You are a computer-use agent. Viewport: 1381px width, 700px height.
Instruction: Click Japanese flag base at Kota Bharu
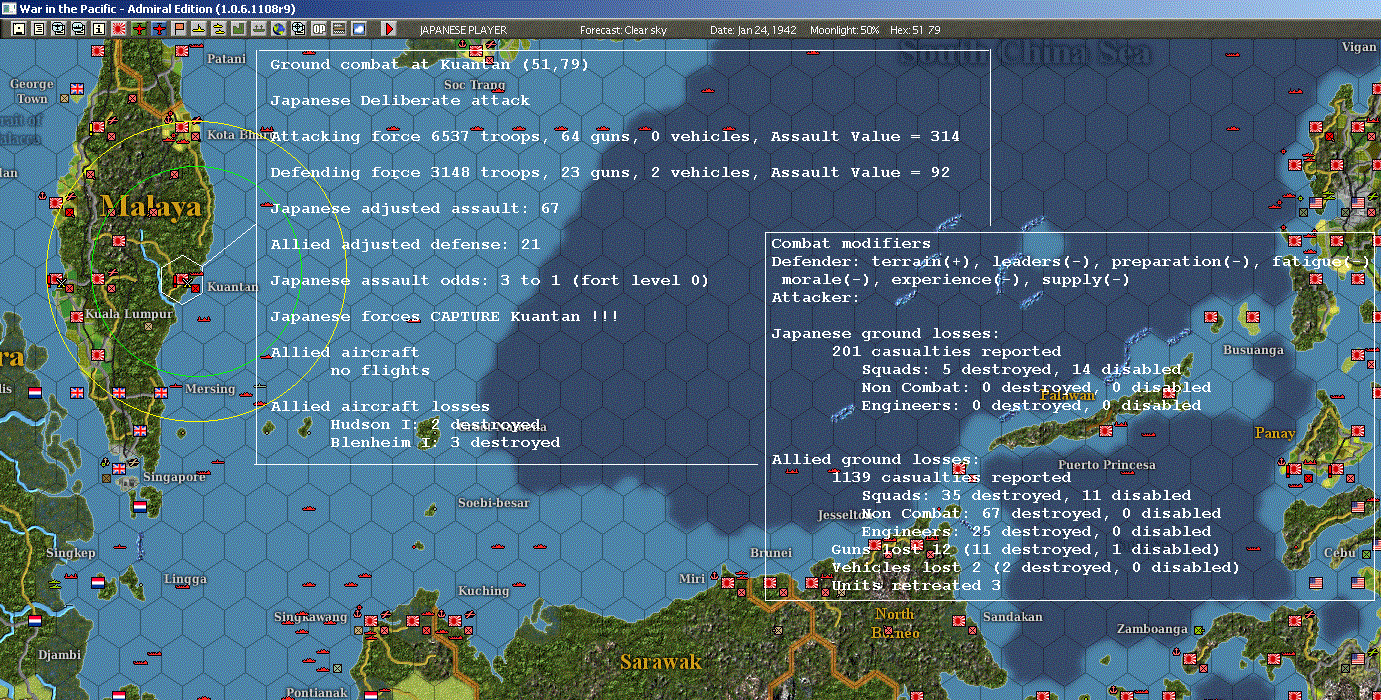click(184, 128)
